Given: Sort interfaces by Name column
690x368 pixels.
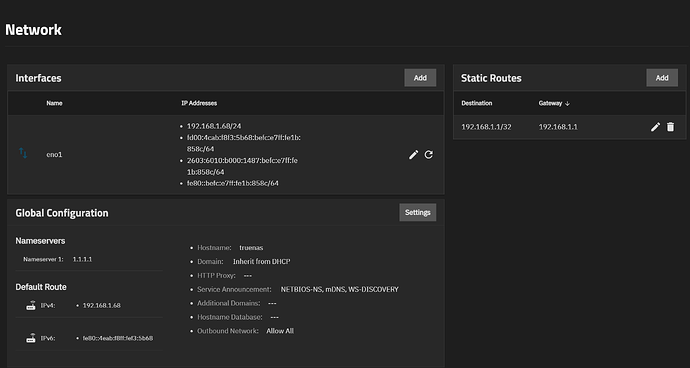Looking at the screenshot, I should 55,103.
